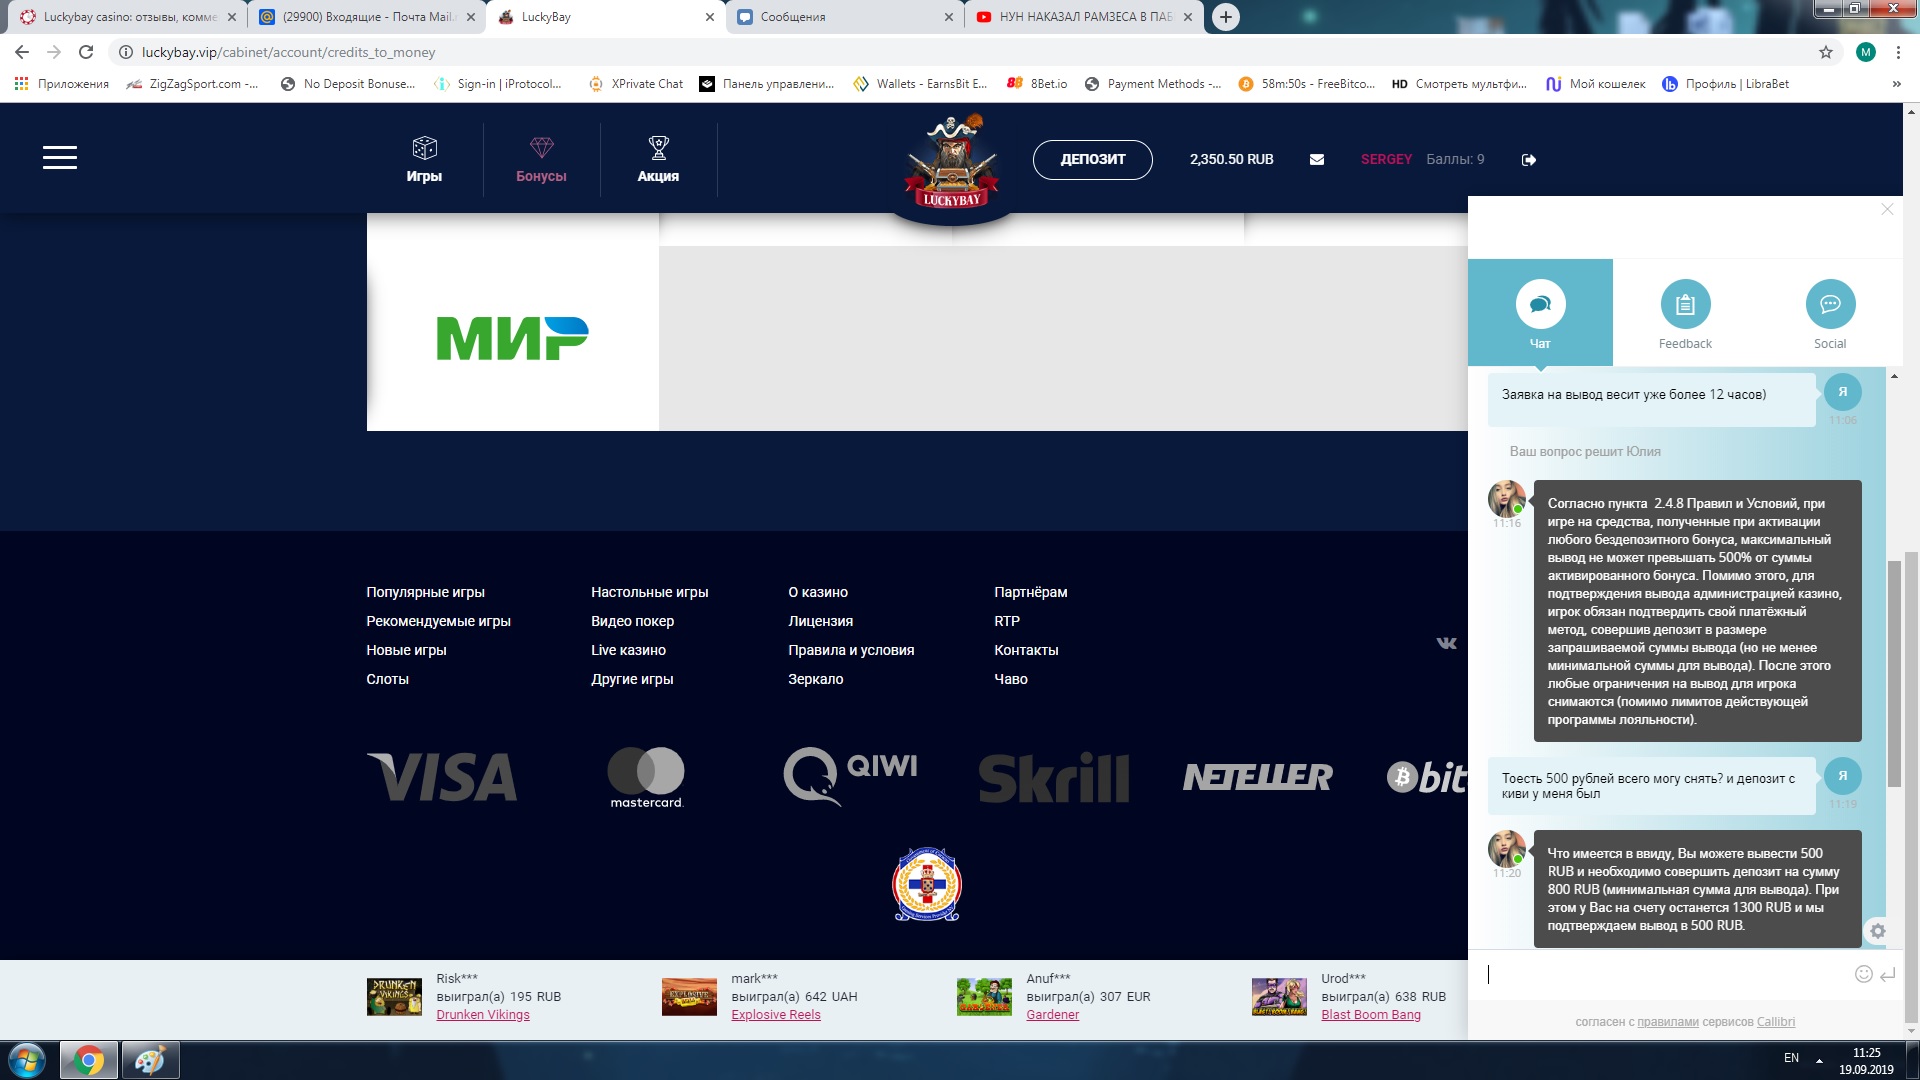Open chat settings gear icon
Viewport: 1920px width, 1080px height.
(1878, 931)
